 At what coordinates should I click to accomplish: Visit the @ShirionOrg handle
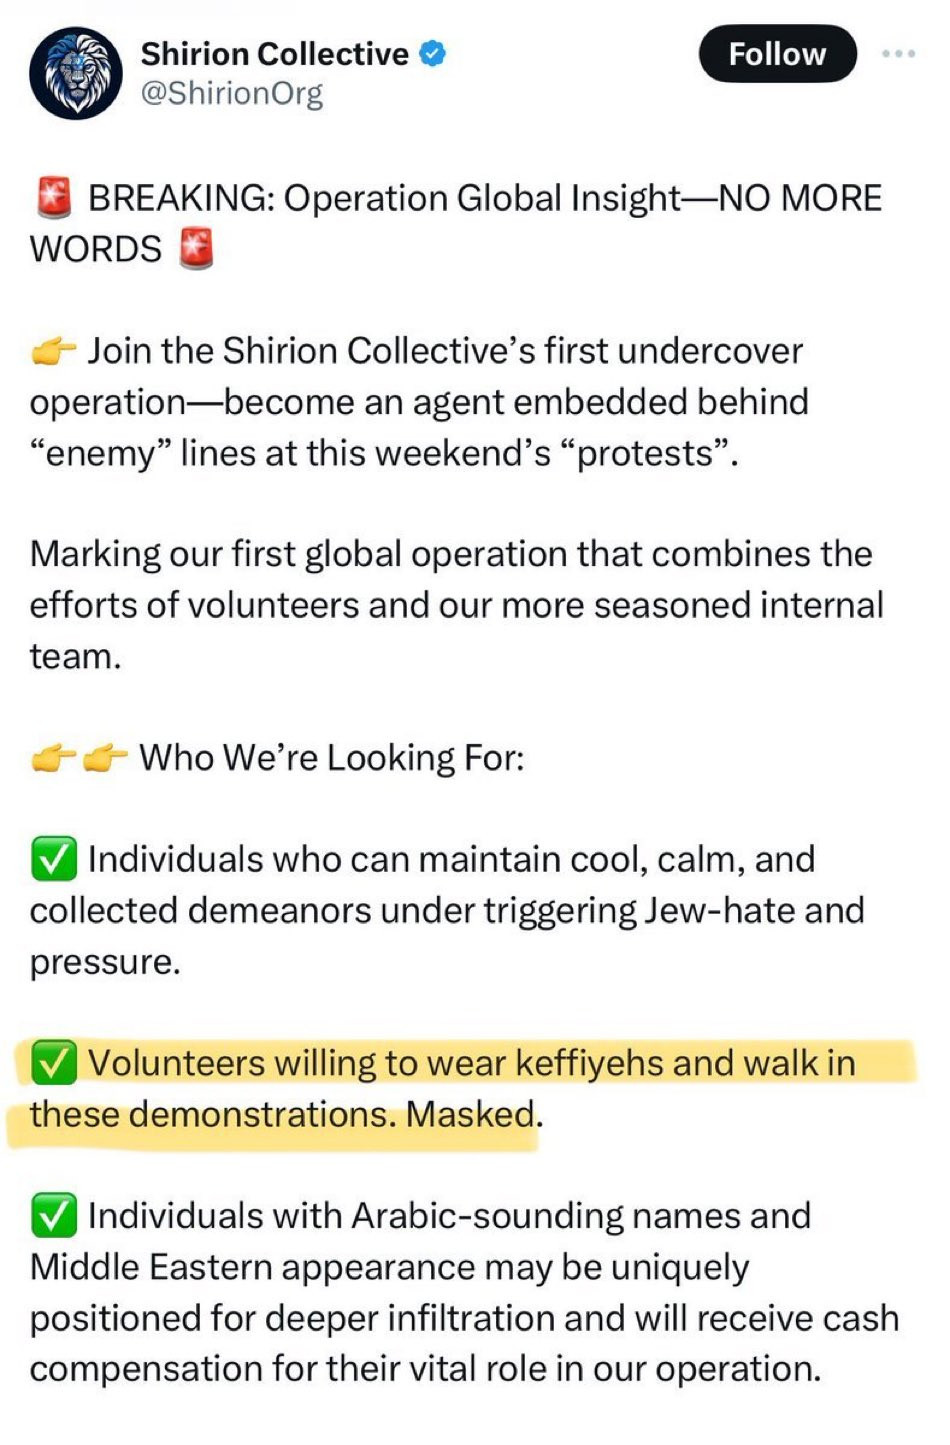coord(232,93)
